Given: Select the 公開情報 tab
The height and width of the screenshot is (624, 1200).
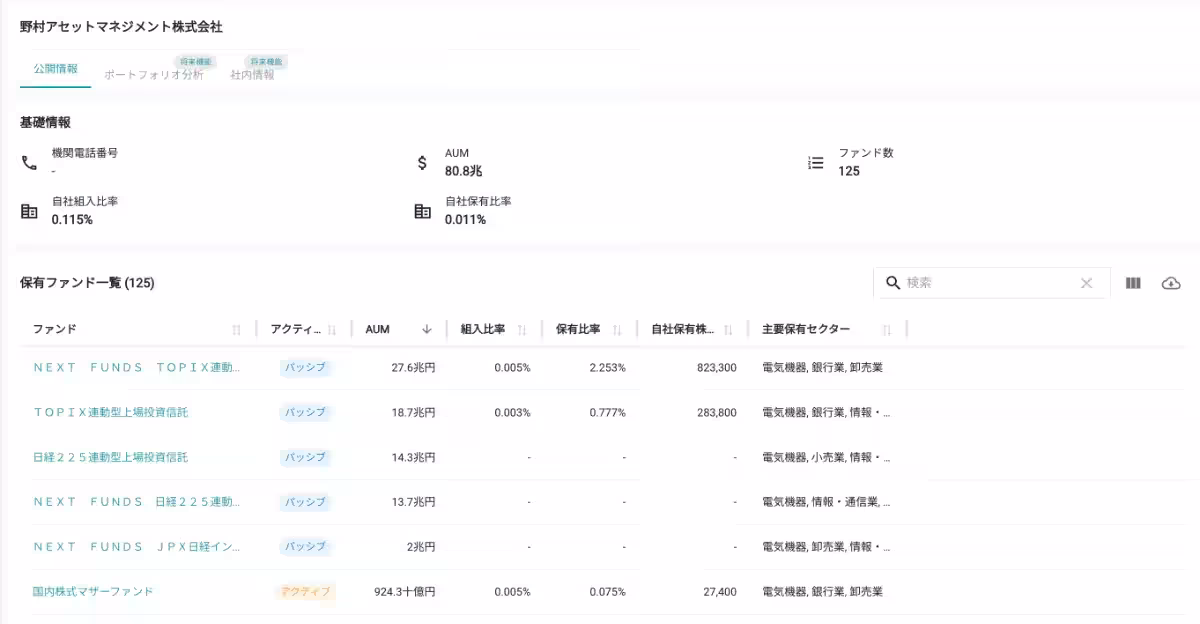Looking at the screenshot, I should pyautogui.click(x=54, y=71).
